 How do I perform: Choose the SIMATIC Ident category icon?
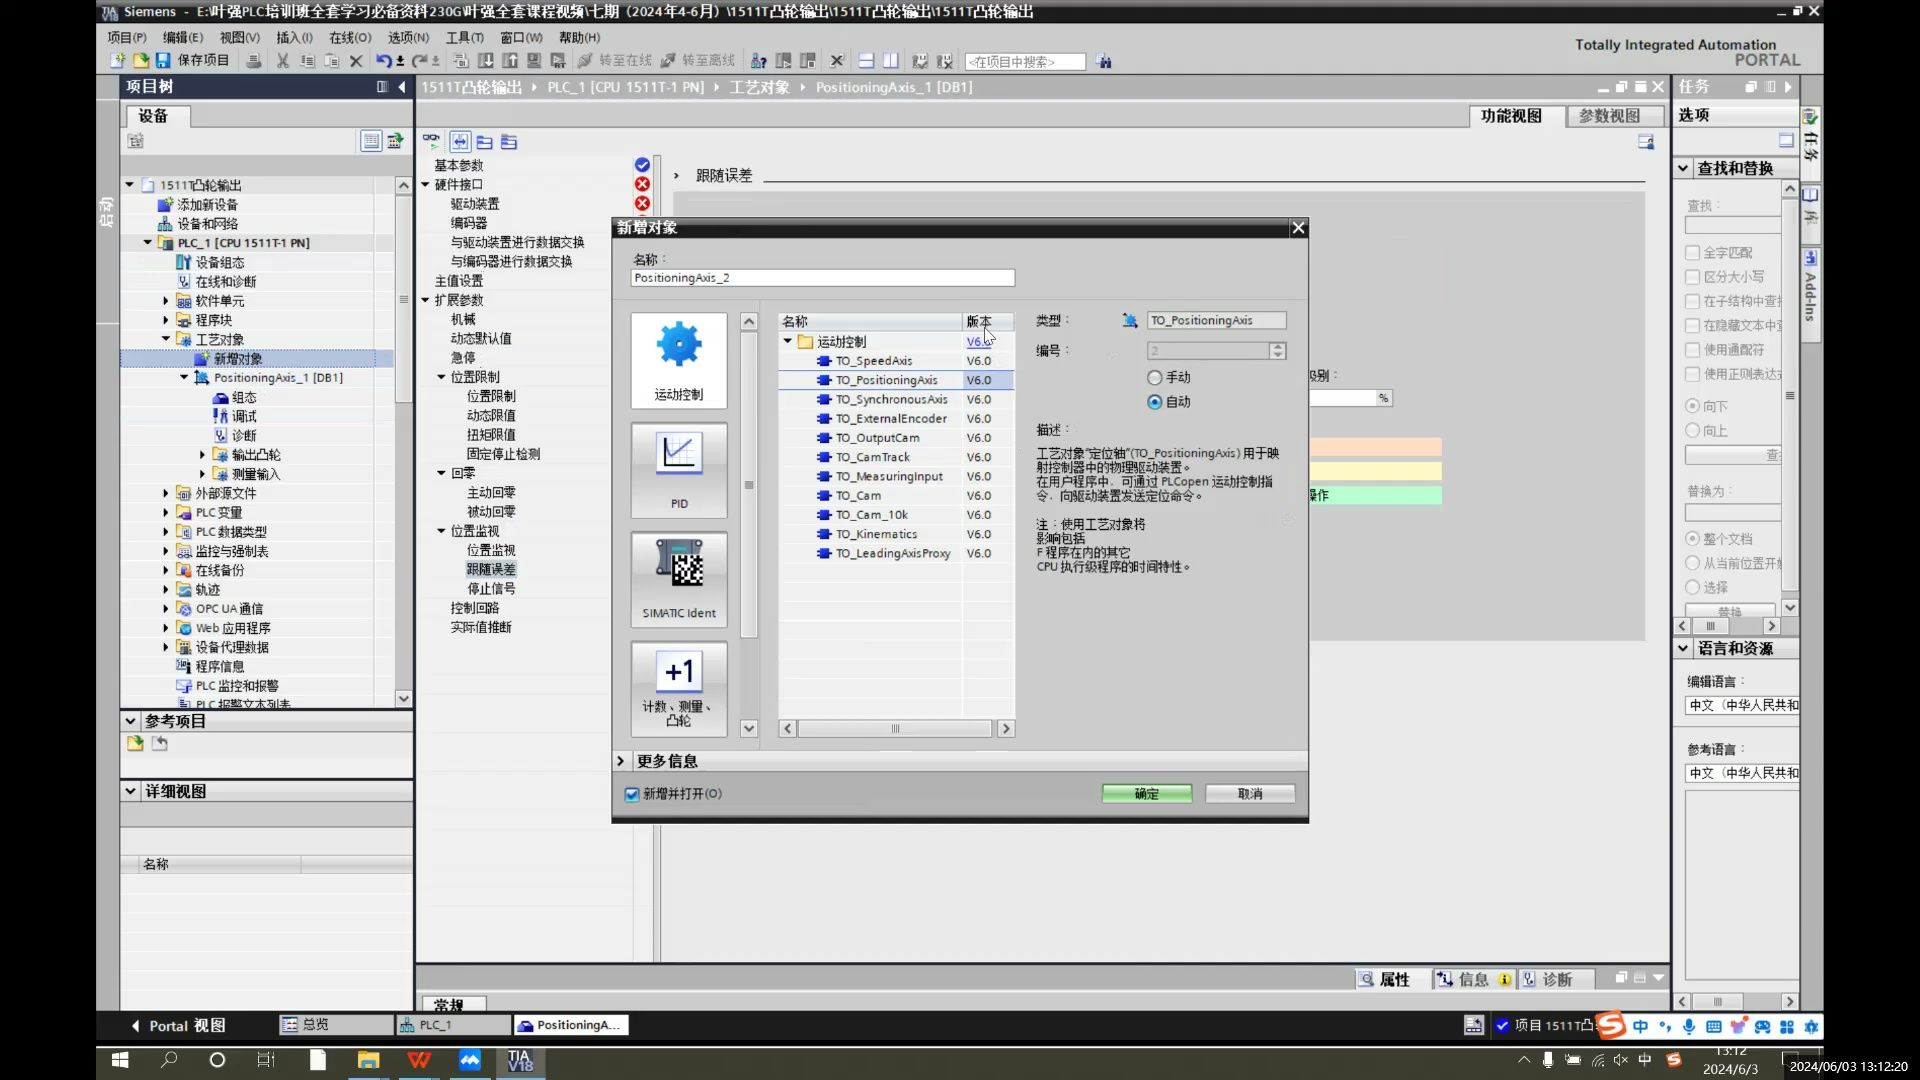(x=679, y=578)
